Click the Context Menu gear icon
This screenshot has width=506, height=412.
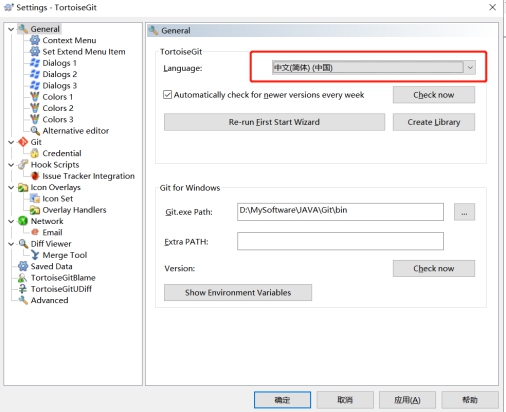35,40
